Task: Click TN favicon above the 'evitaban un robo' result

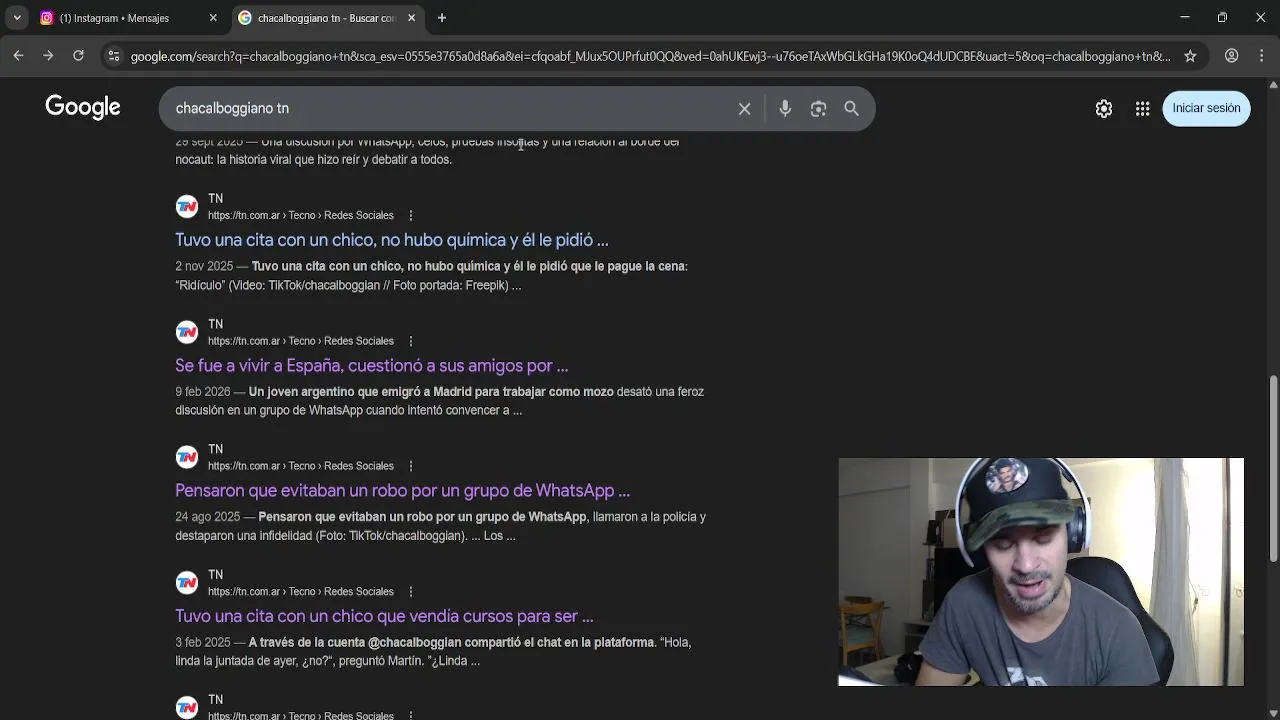Action: click(187, 457)
